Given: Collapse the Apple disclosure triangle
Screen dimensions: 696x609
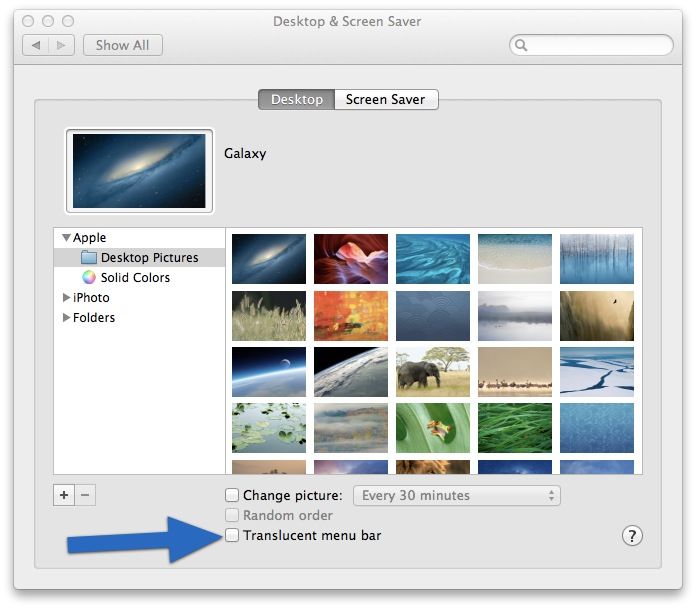Looking at the screenshot, I should click(x=66, y=238).
